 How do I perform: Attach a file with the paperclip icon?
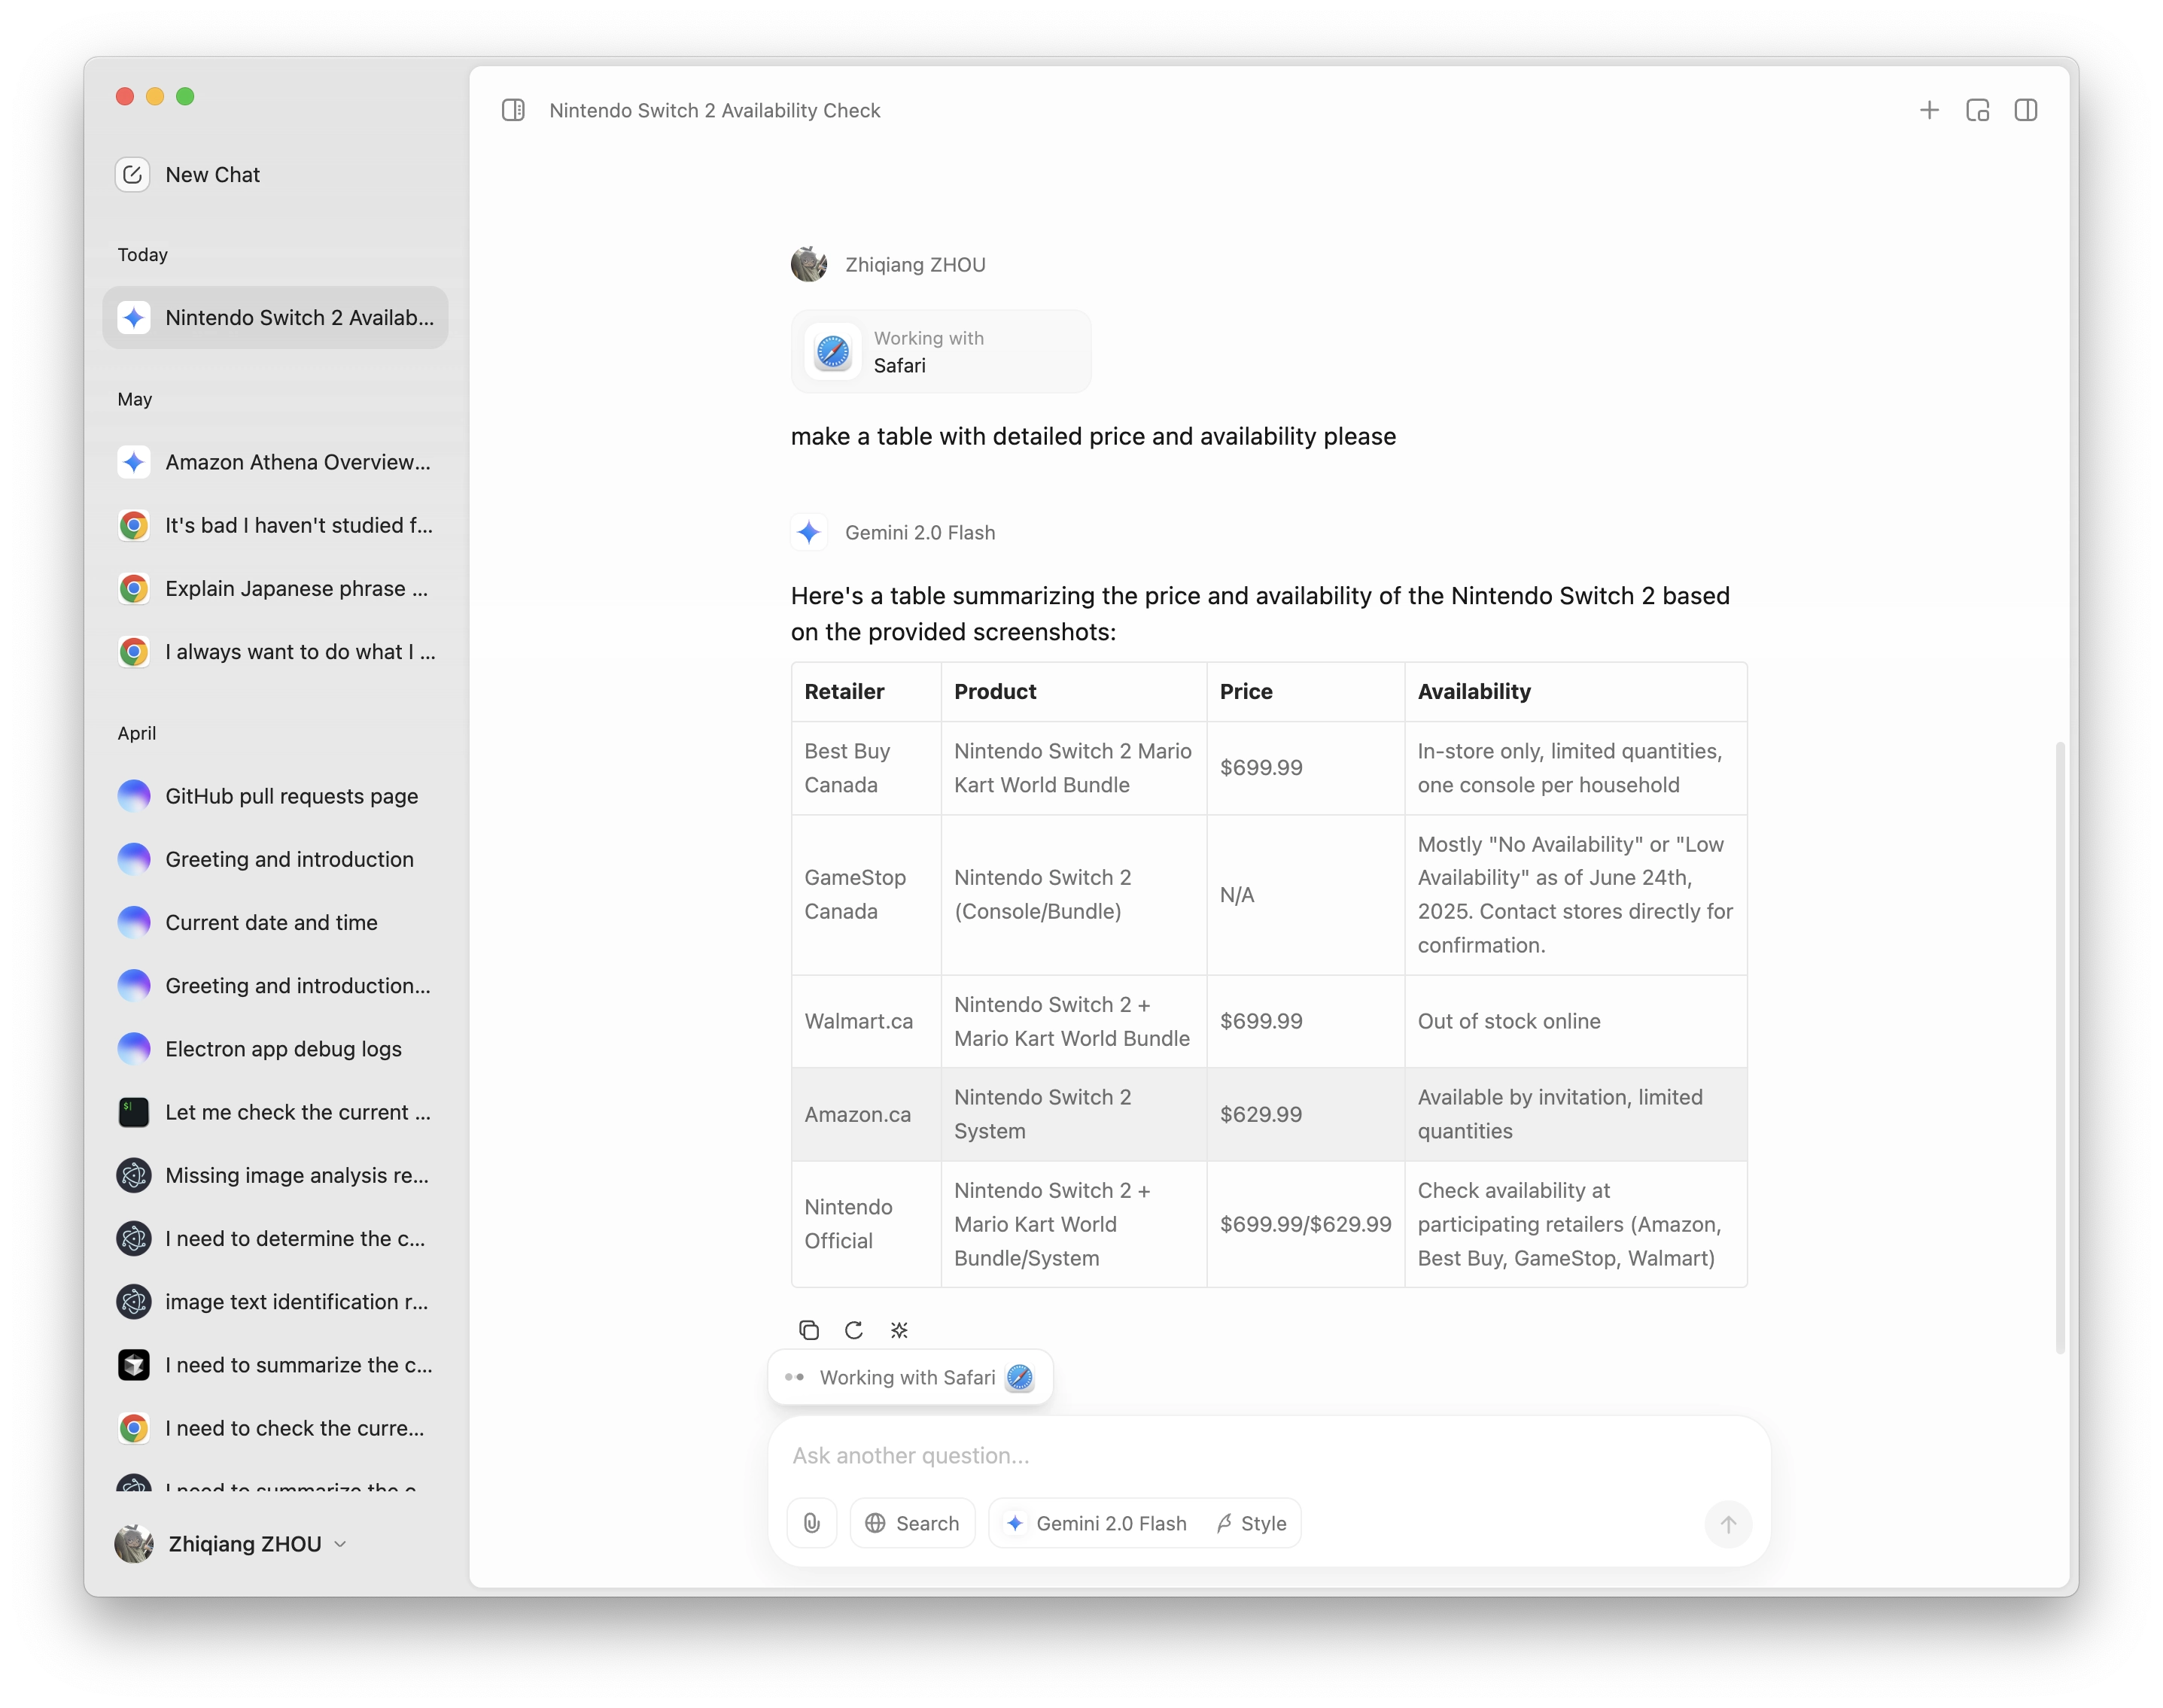[812, 1522]
